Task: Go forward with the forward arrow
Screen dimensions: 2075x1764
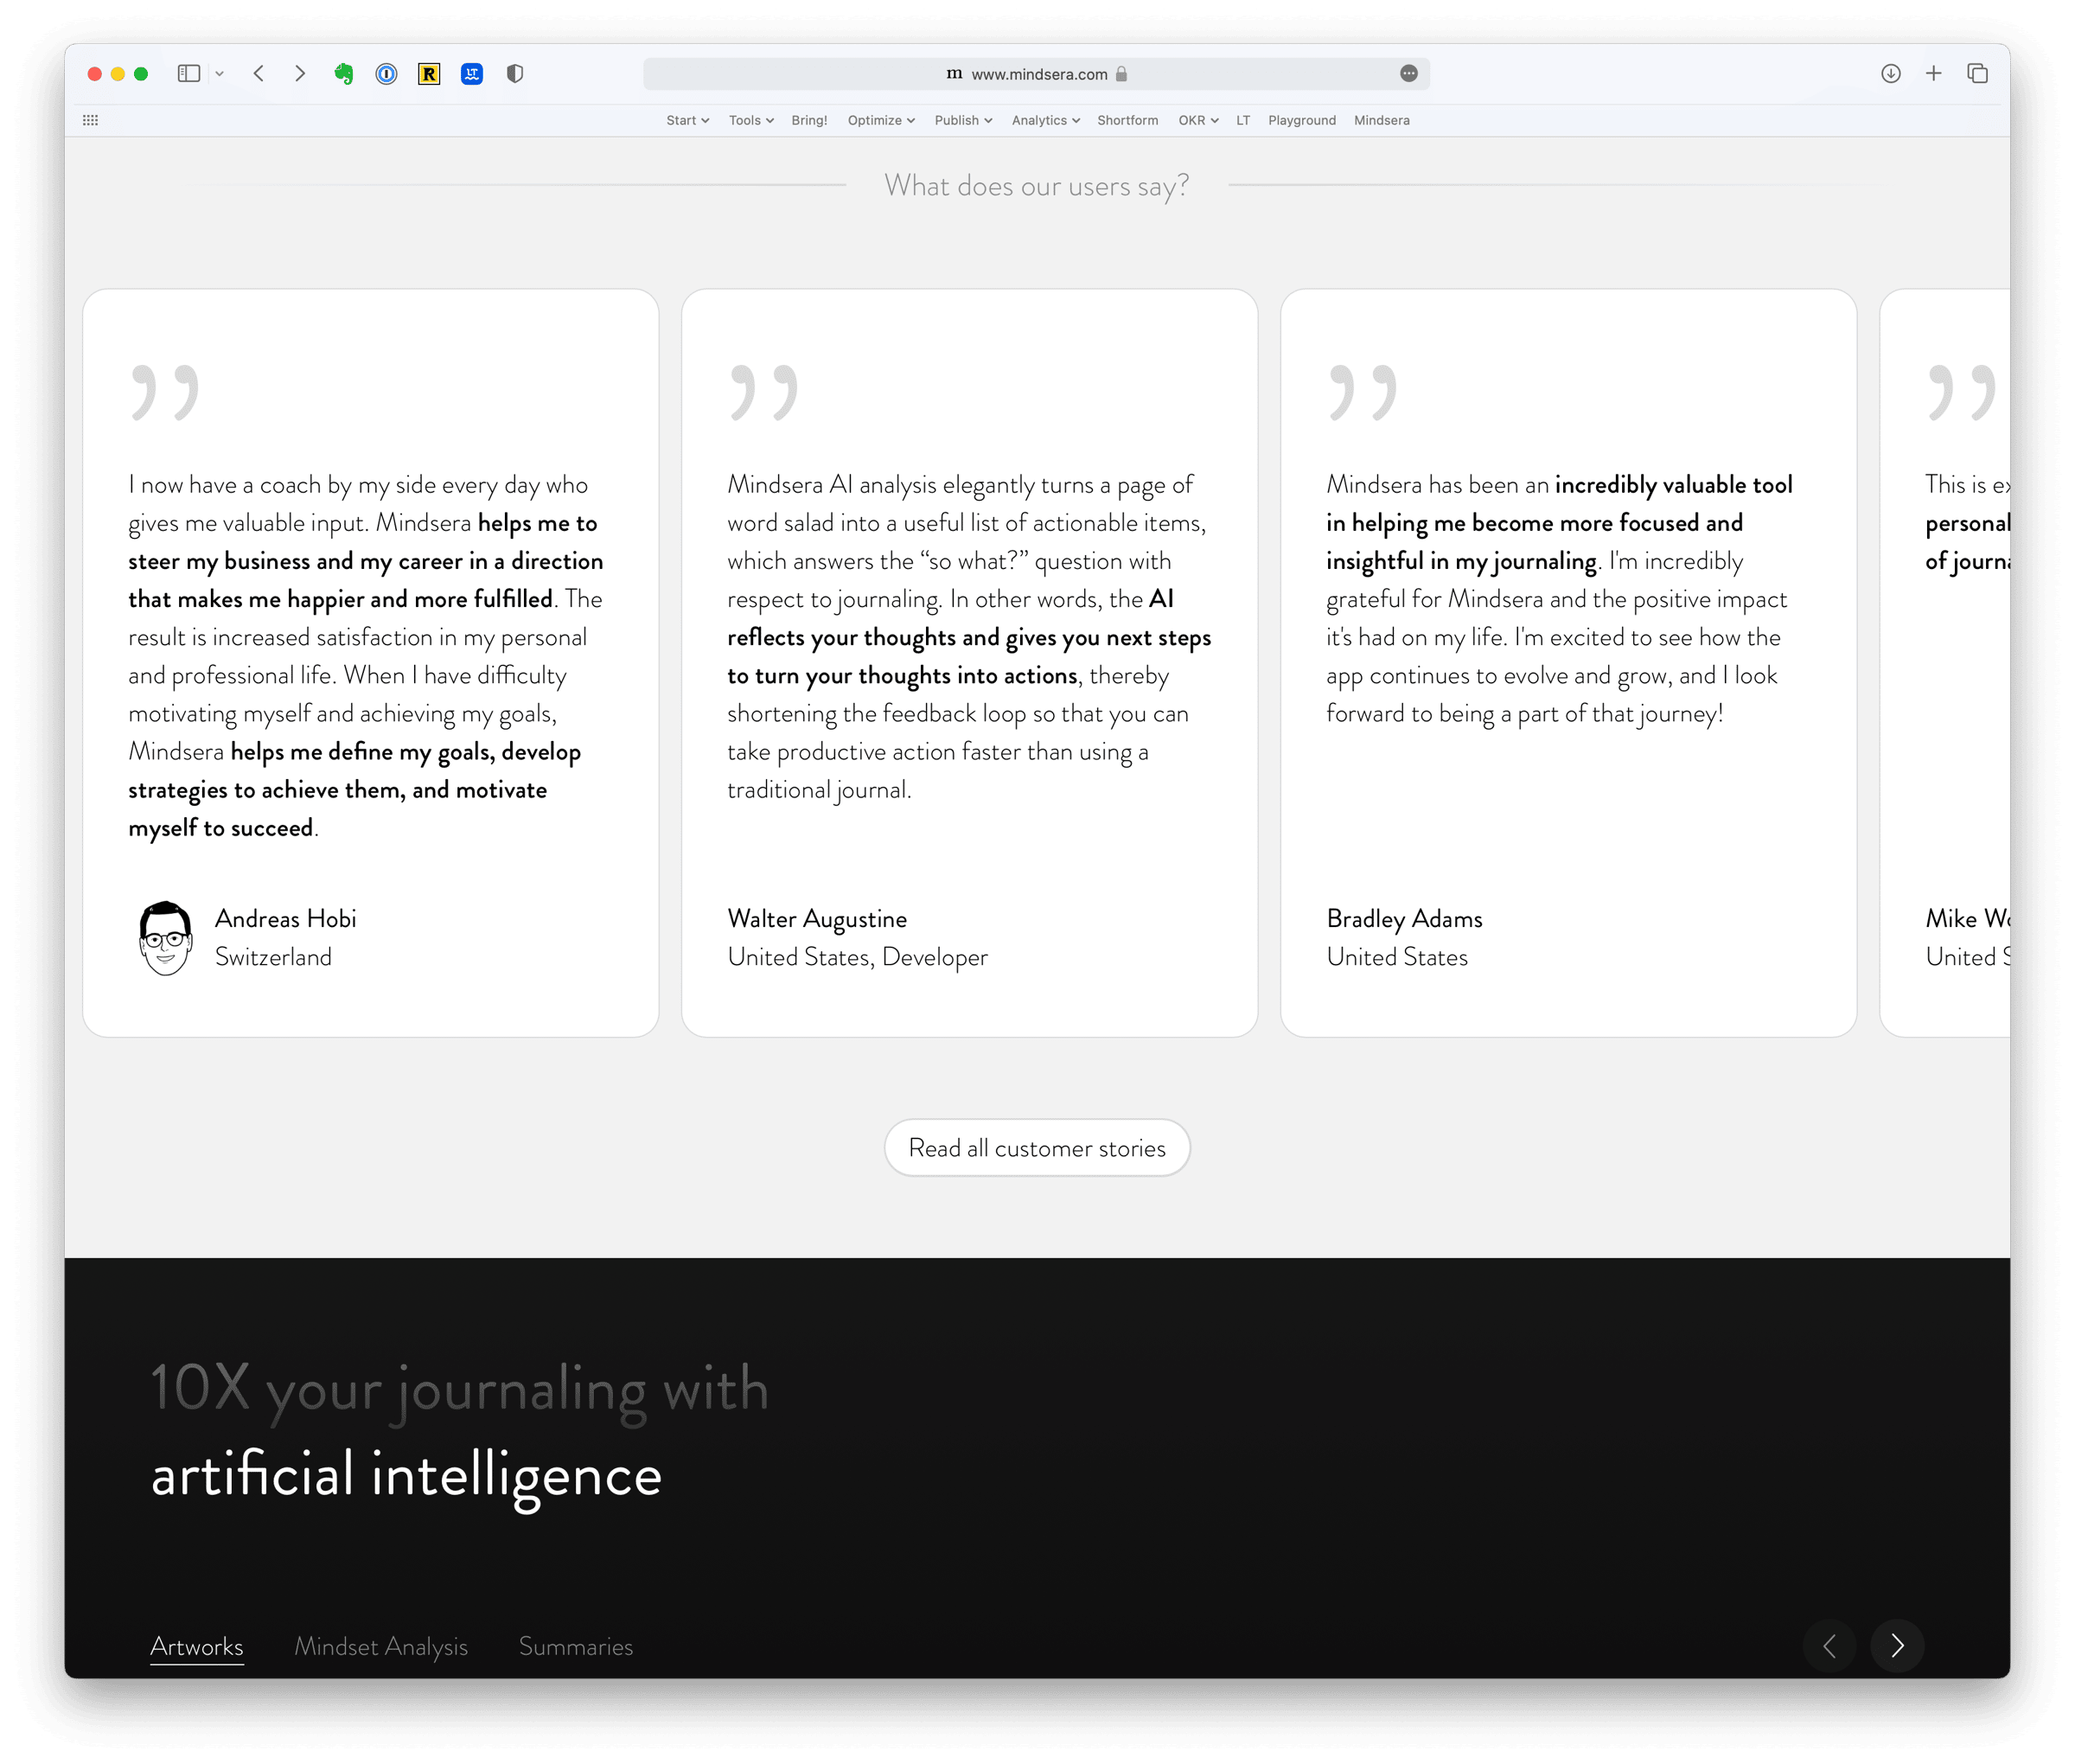Action: (300, 73)
